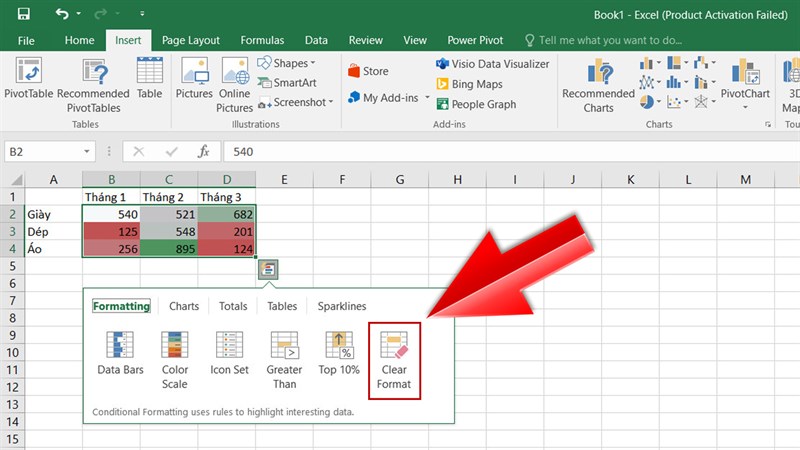
Task: Launch Visio Data Visualizer add-in
Action: (x=492, y=64)
